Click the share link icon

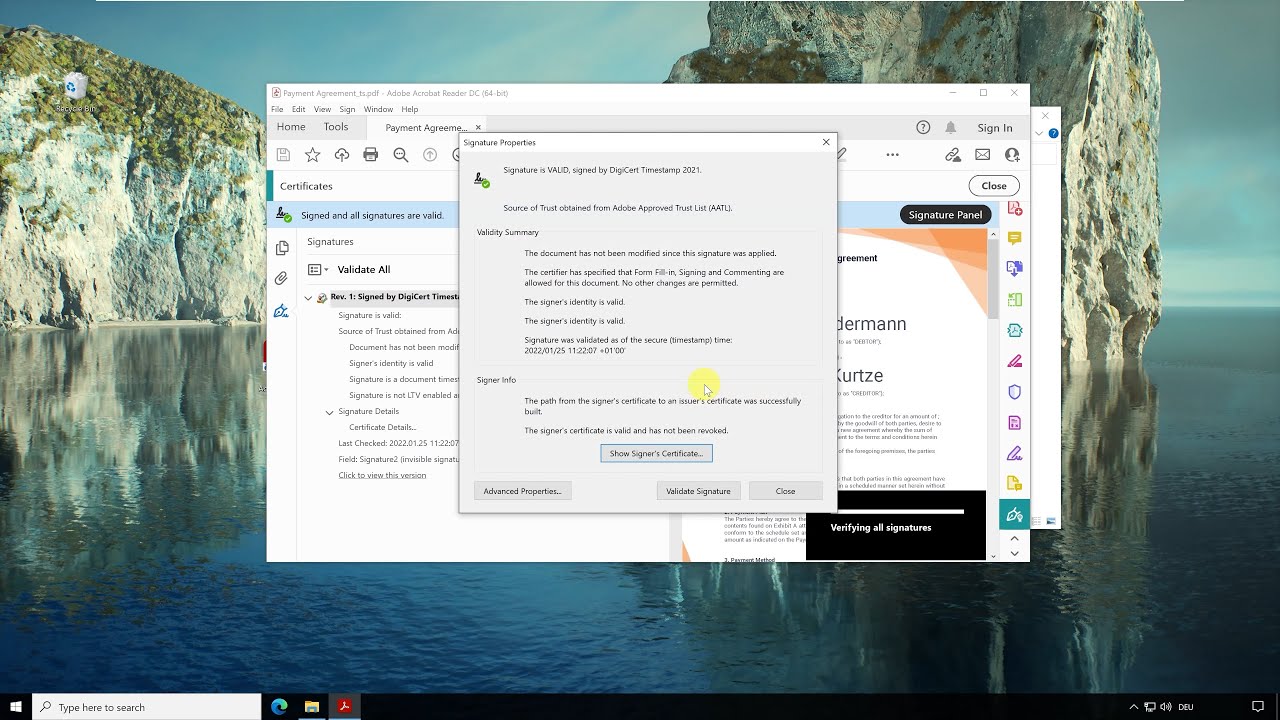[953, 155]
